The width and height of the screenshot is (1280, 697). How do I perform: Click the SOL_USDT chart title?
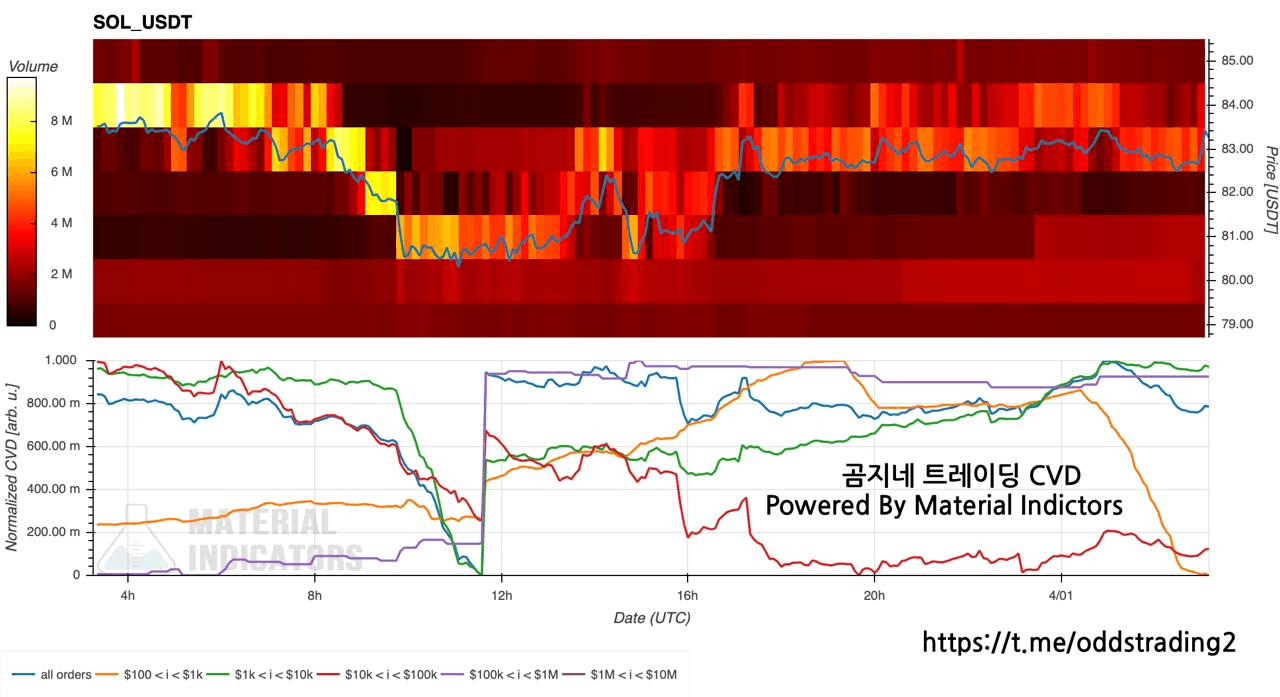point(143,21)
